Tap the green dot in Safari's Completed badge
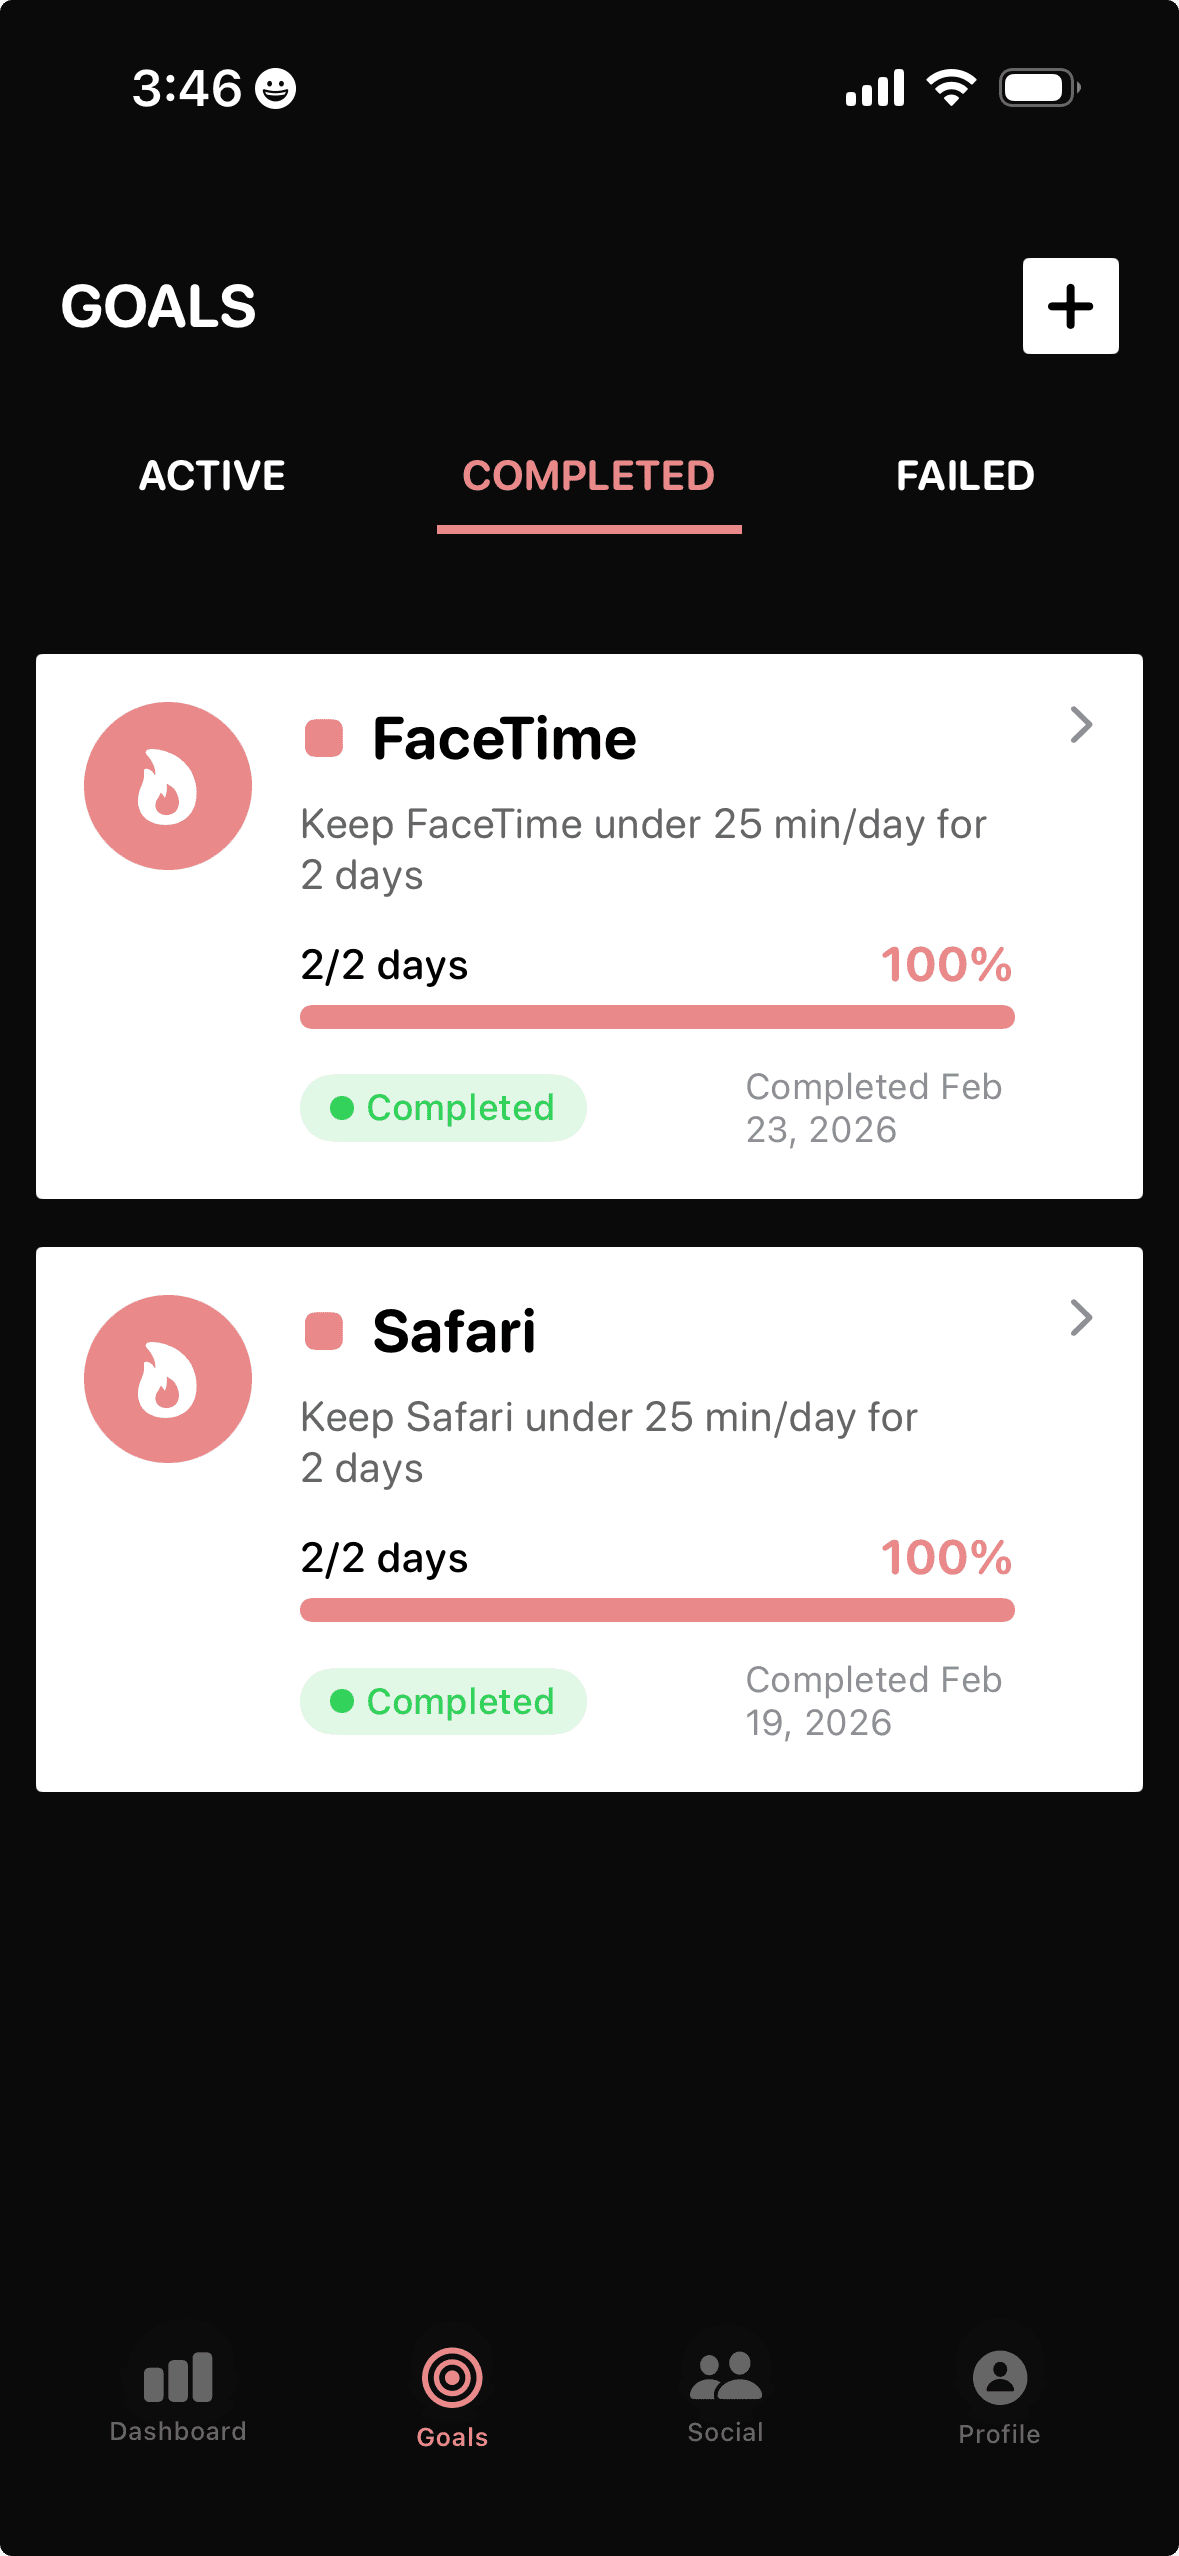1179x2556 pixels. tap(341, 1701)
